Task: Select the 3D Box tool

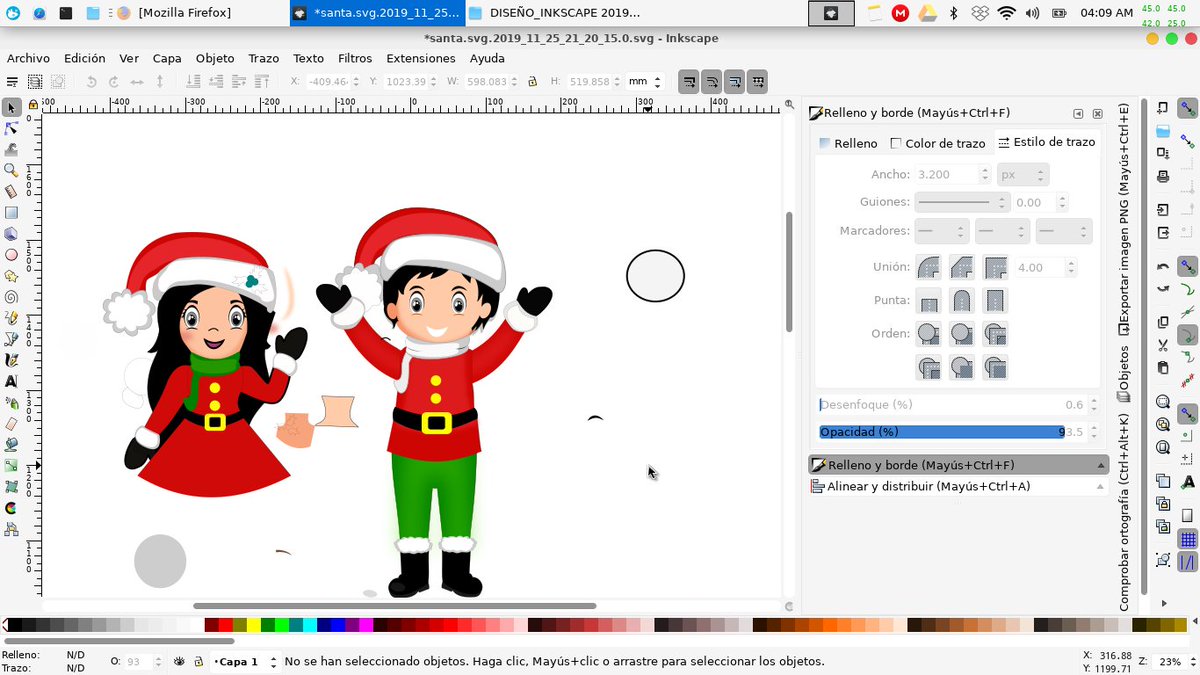Action: coord(11,233)
